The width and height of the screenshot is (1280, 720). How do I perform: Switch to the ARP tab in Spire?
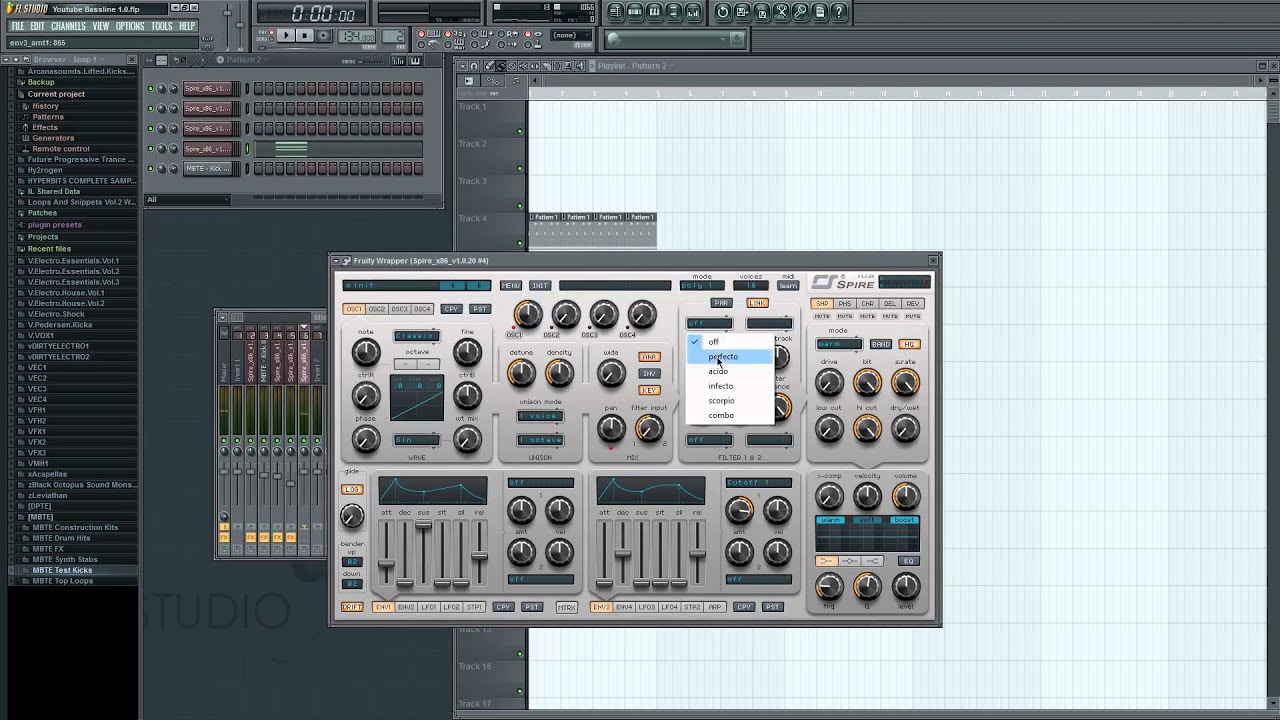[x=715, y=607]
